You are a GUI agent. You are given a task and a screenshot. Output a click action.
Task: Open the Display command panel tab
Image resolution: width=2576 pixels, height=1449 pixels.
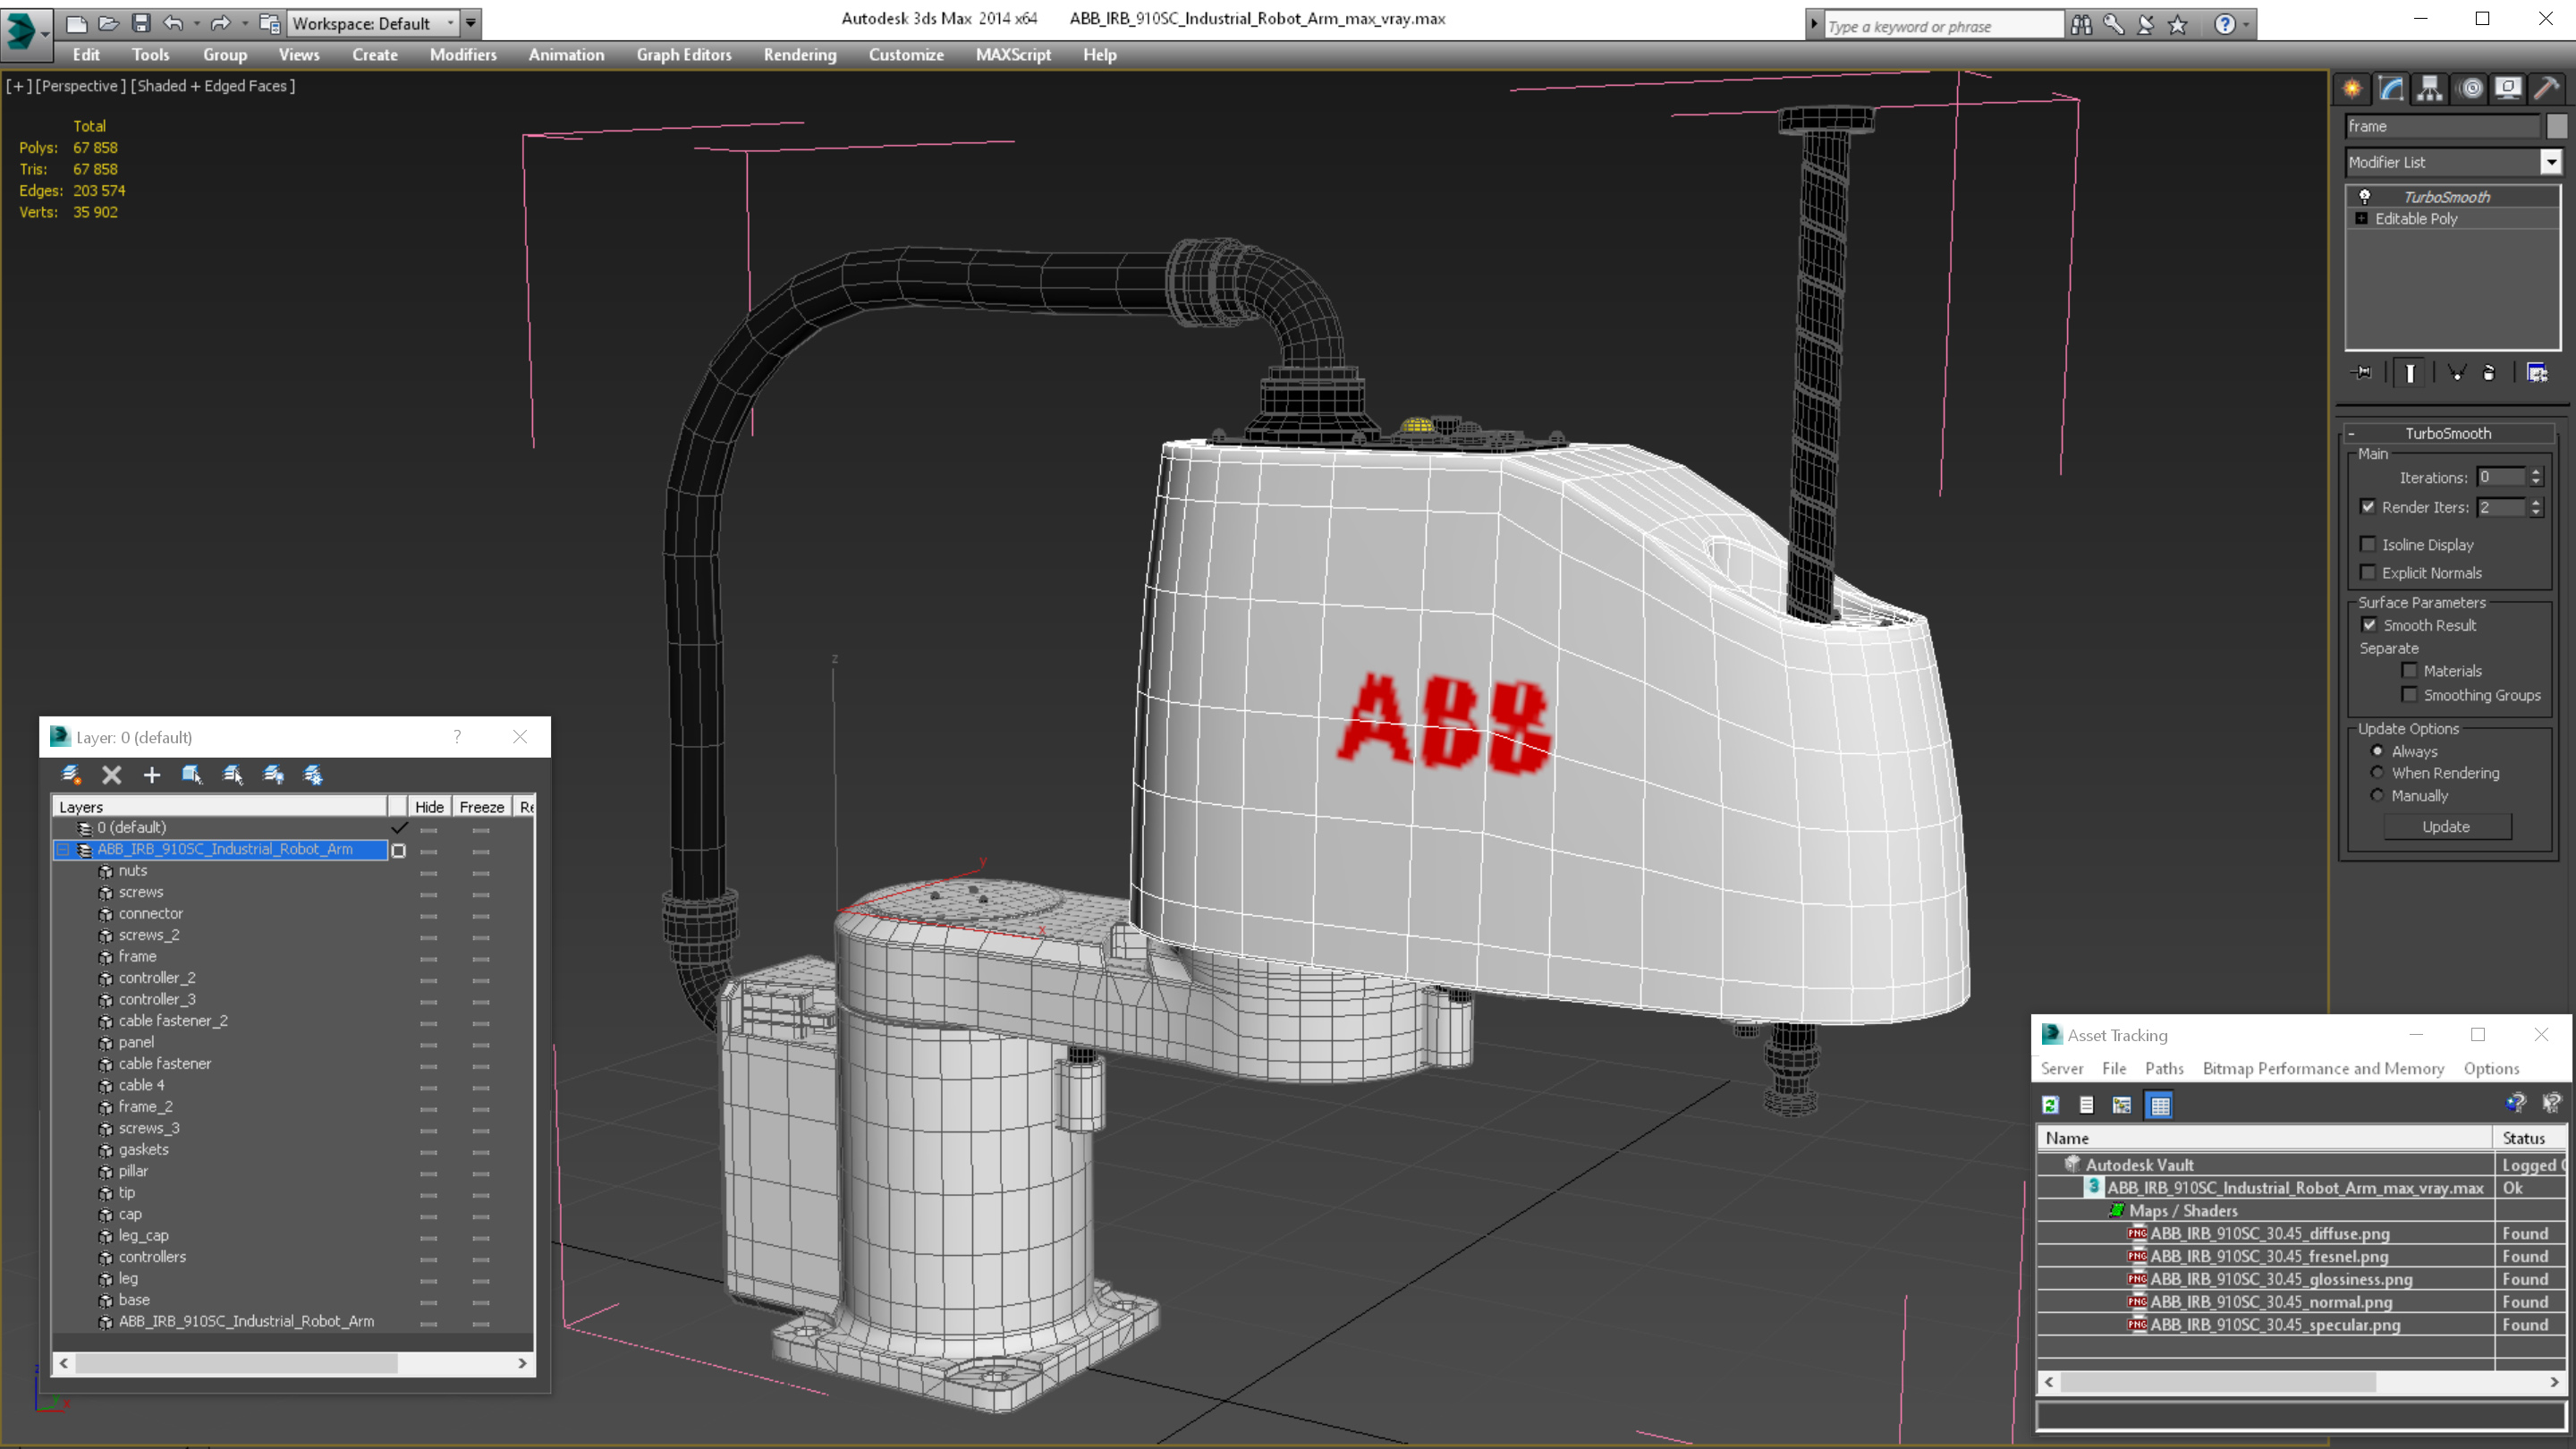(x=2508, y=89)
